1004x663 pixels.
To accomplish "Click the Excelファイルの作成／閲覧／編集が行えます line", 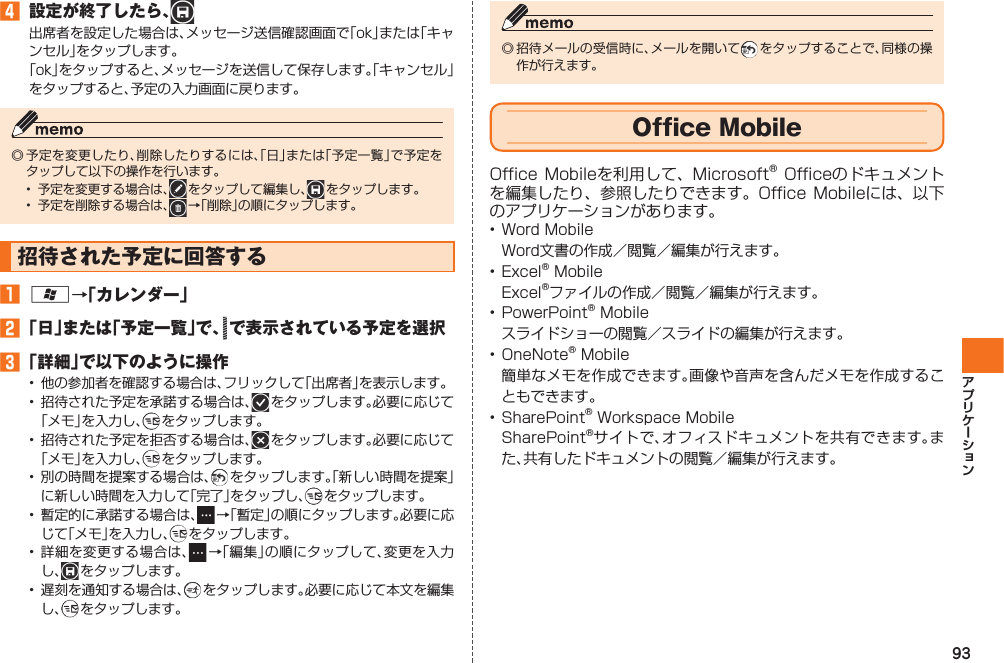I will pyautogui.click(x=661, y=292).
